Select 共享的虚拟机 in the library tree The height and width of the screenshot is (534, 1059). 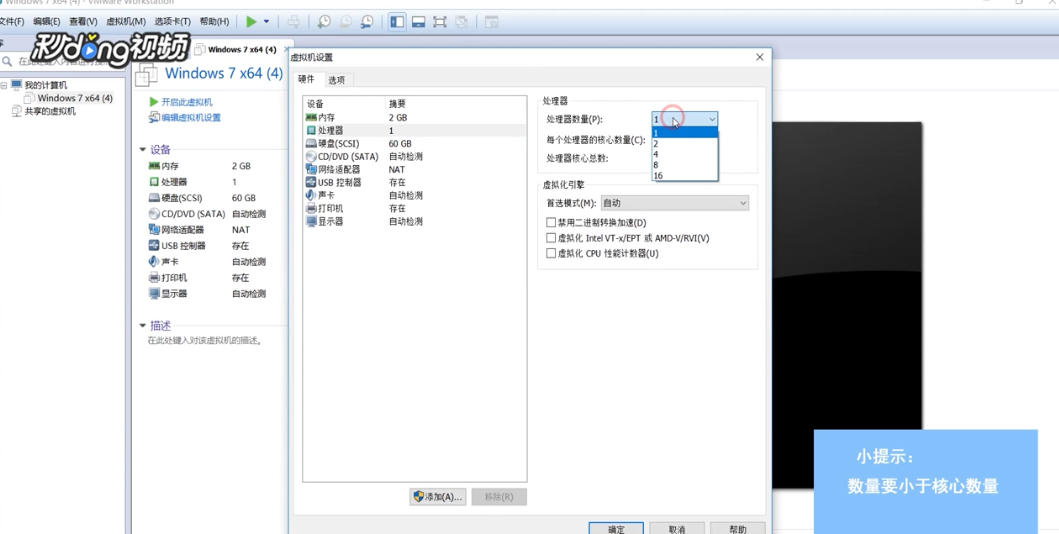click(50, 111)
